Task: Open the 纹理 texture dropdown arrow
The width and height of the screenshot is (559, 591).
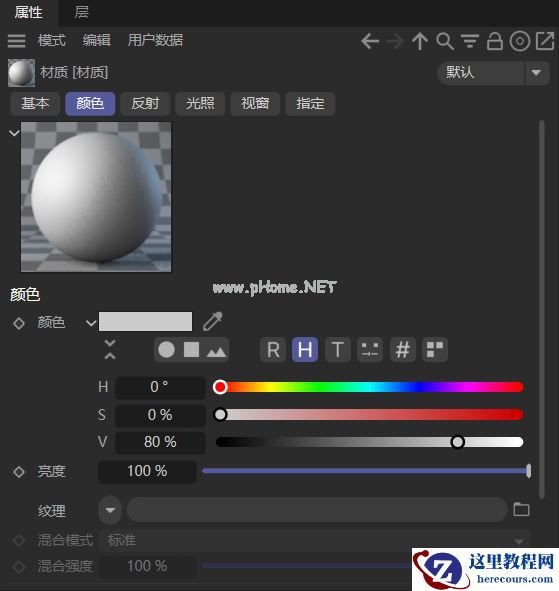Action: [x=110, y=510]
